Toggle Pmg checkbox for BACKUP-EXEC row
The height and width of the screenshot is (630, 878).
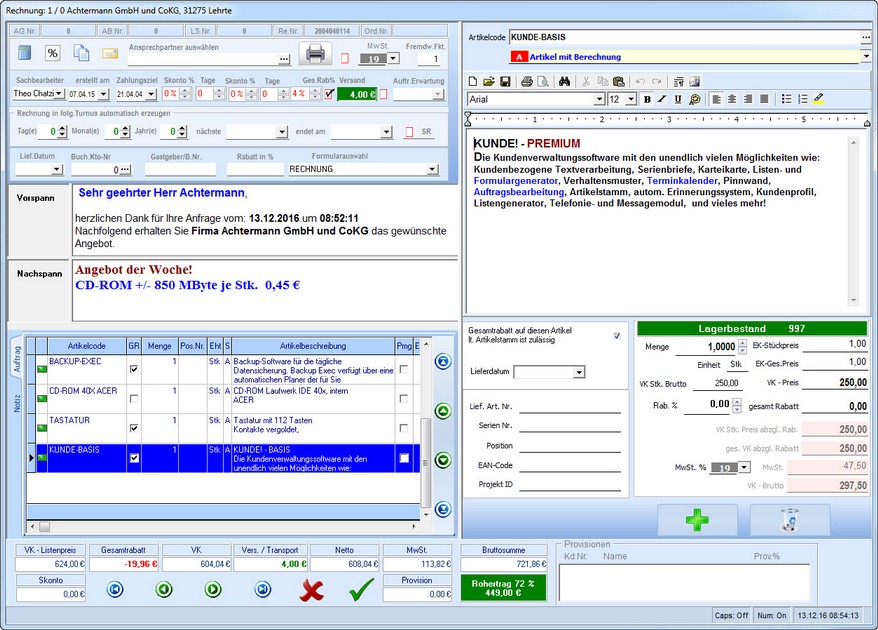coord(404,369)
